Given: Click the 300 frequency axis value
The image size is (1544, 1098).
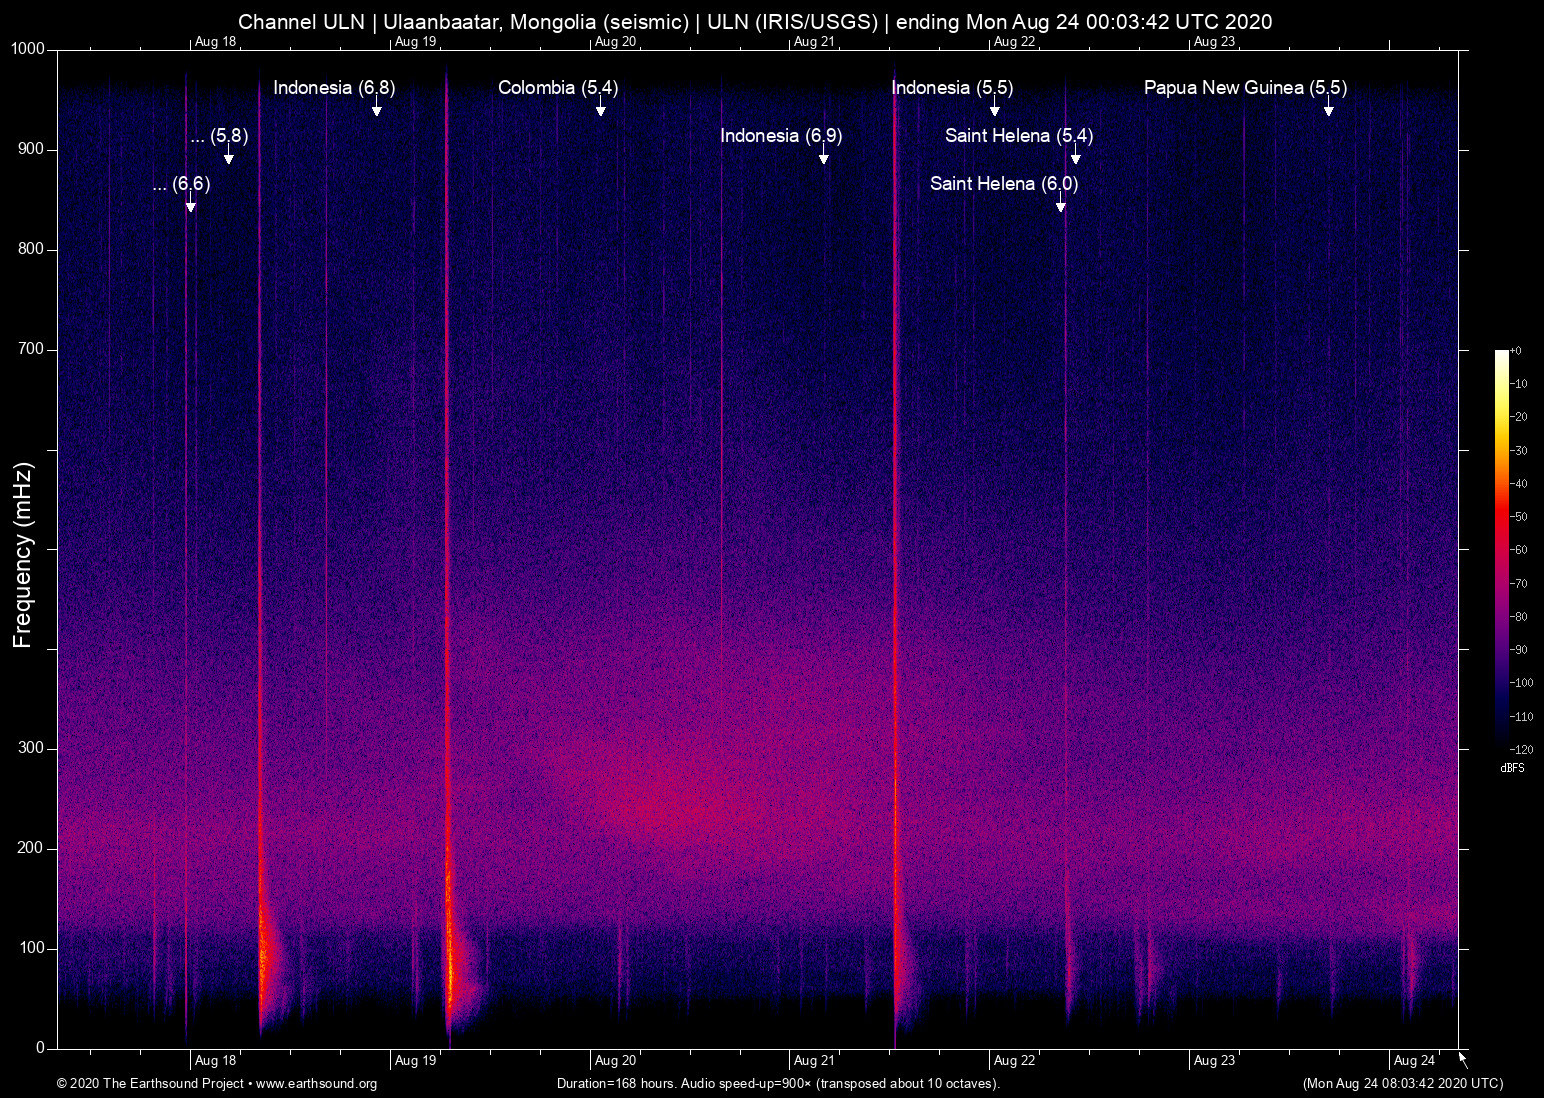Looking at the screenshot, I should click(x=31, y=749).
